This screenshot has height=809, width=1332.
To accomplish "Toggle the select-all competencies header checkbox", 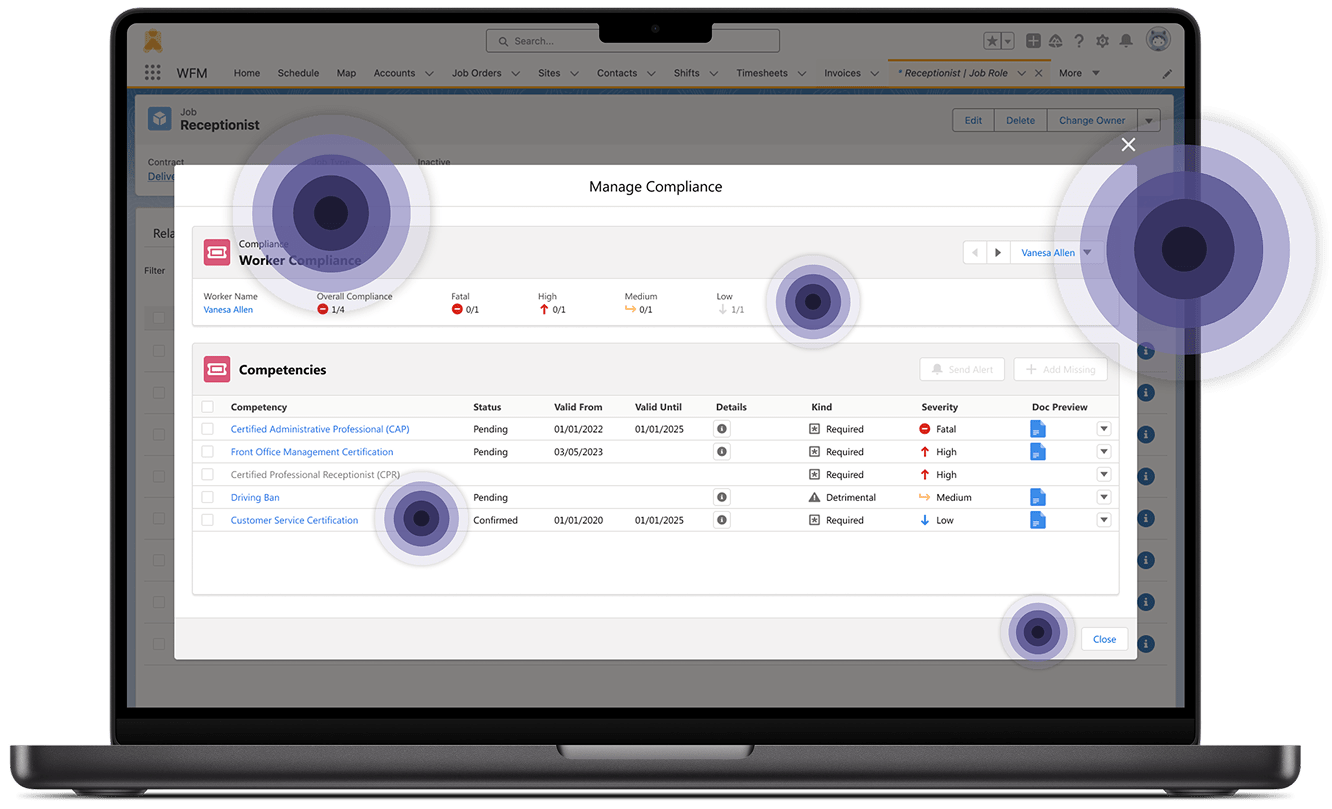I will click(207, 407).
